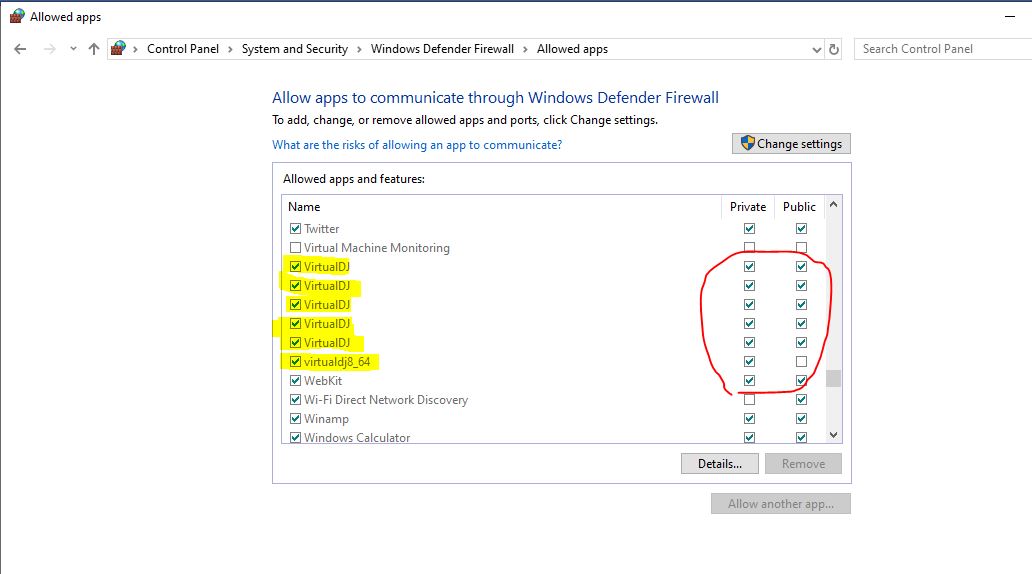
Task: Click the Private column header
Action: [x=748, y=207]
